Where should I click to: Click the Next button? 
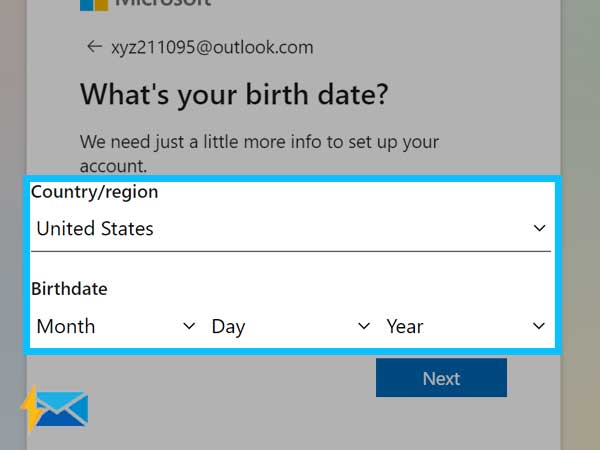[x=441, y=378]
